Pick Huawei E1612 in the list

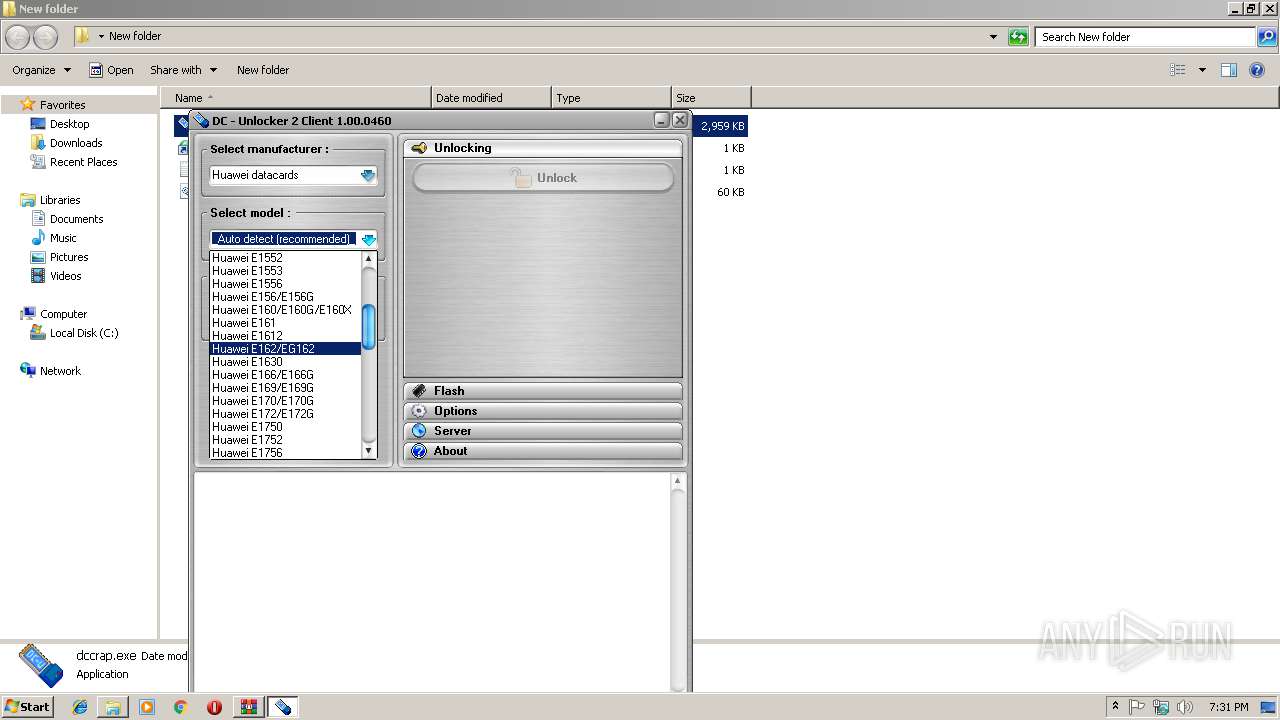coord(285,336)
